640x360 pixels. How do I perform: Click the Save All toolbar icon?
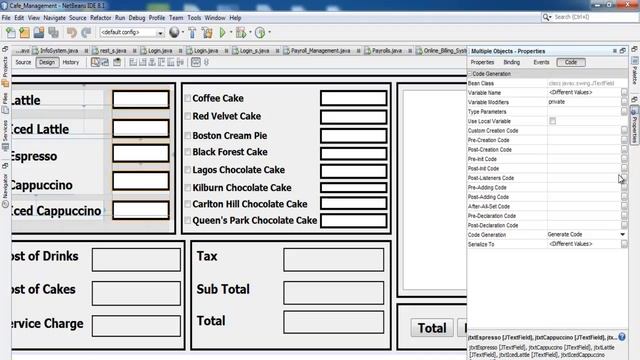pos(53,33)
